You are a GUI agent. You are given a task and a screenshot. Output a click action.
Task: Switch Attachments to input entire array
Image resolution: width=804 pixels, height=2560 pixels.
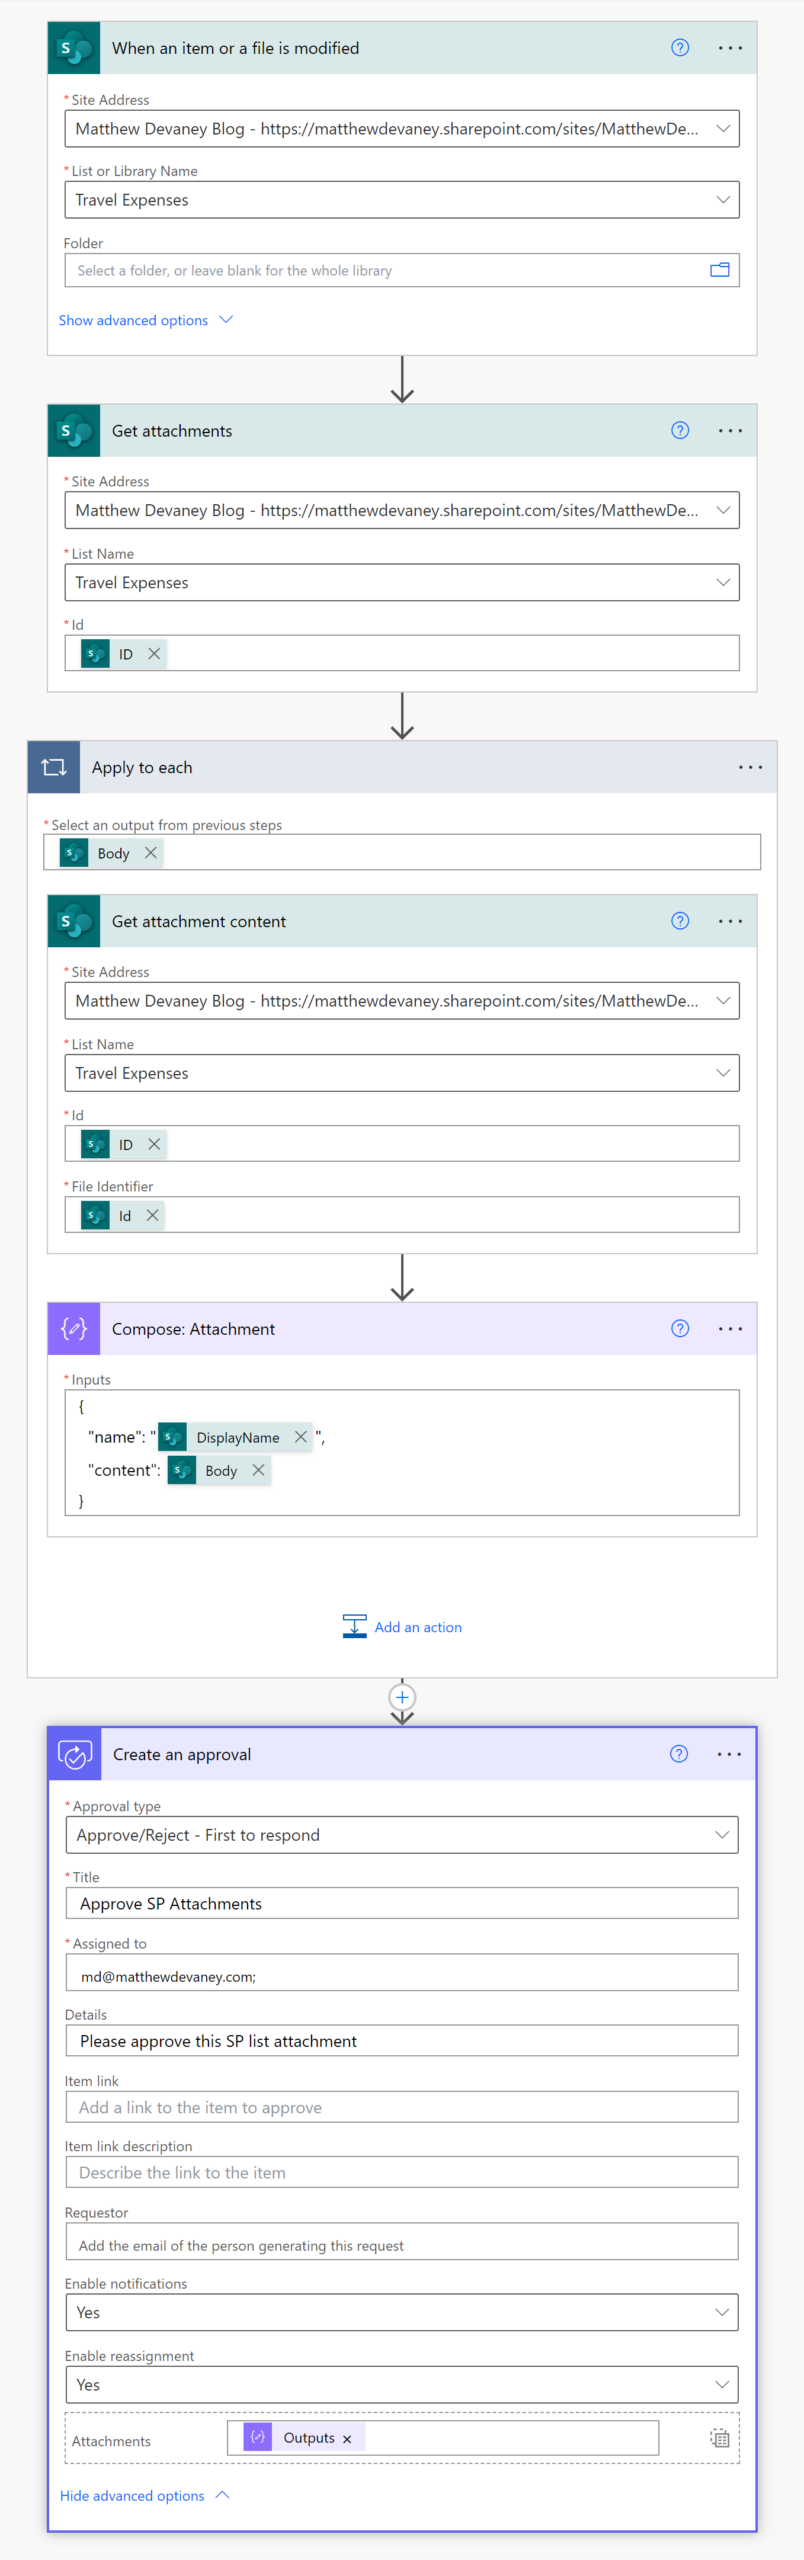719,2437
